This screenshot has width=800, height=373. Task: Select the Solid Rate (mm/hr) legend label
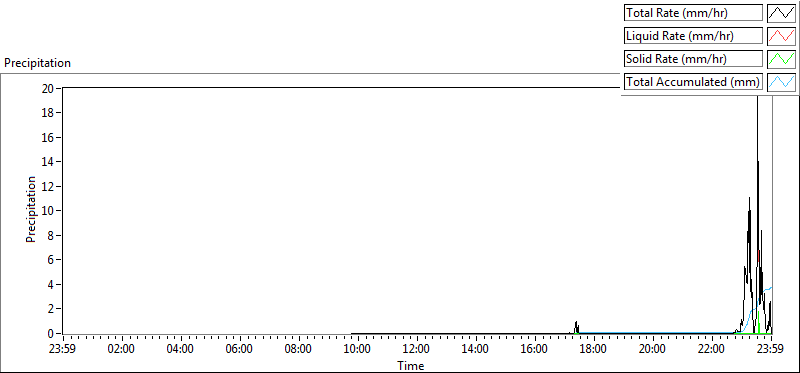pyautogui.click(x=693, y=59)
